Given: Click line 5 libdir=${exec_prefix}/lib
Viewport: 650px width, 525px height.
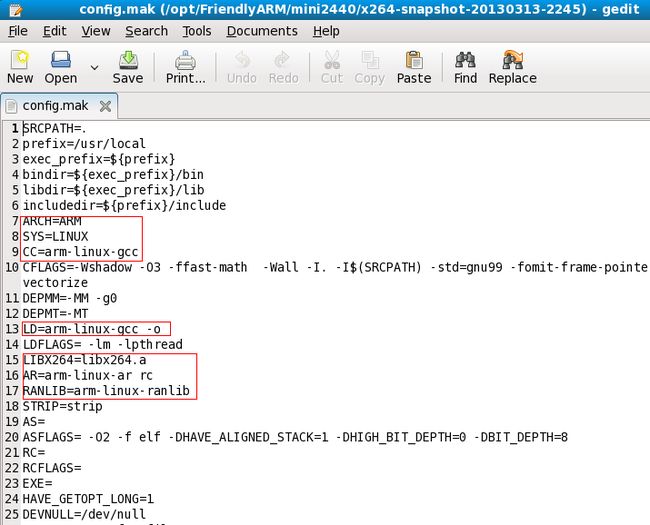Looking at the screenshot, I should (113, 190).
